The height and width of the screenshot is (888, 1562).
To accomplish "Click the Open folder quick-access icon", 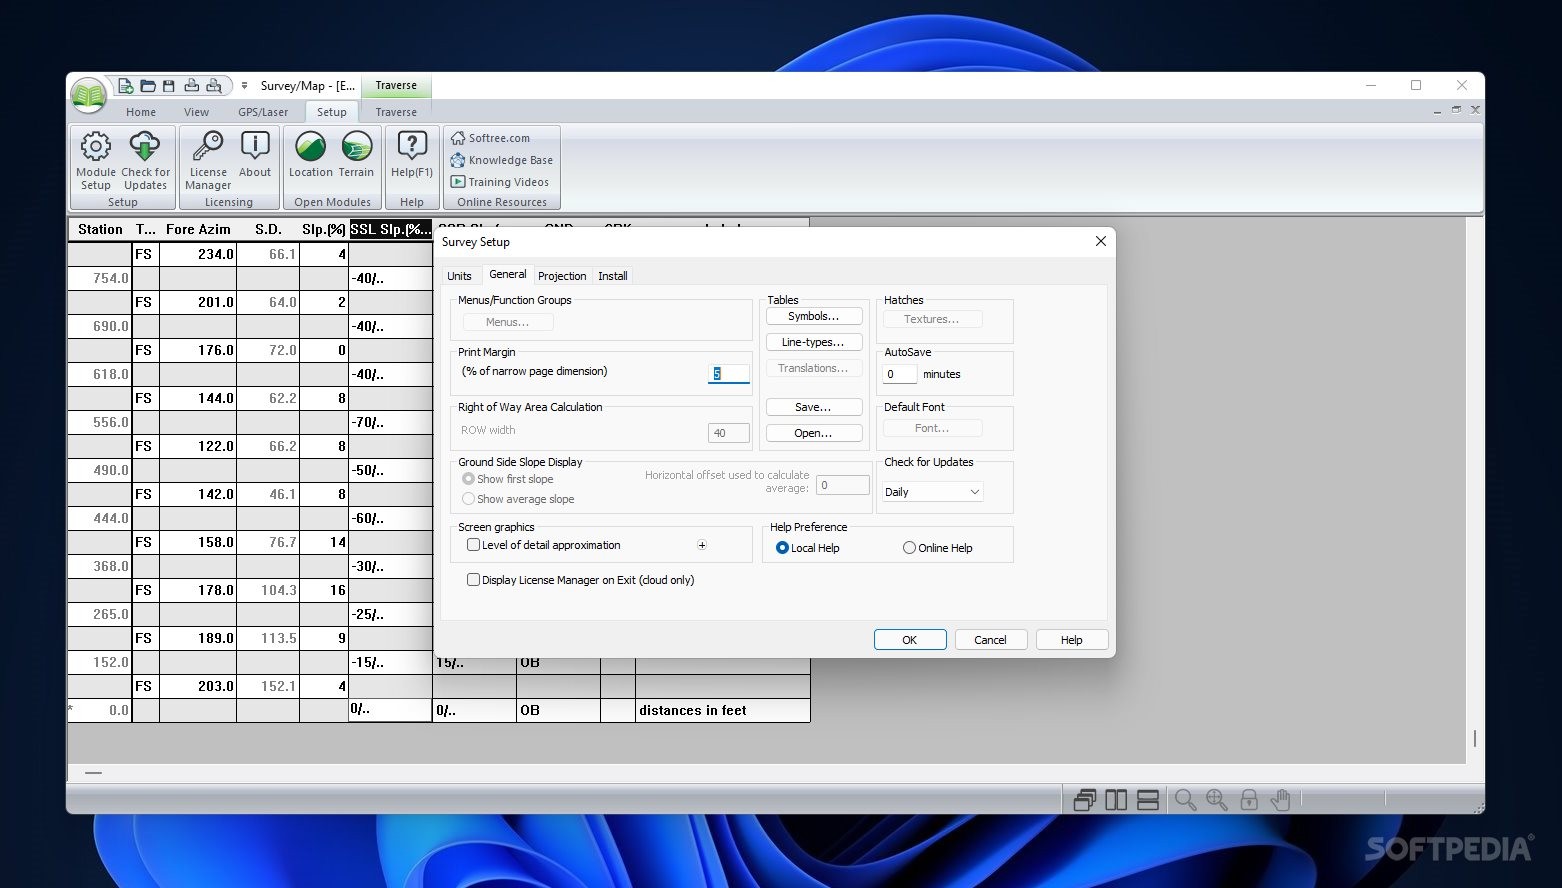I will [148, 86].
